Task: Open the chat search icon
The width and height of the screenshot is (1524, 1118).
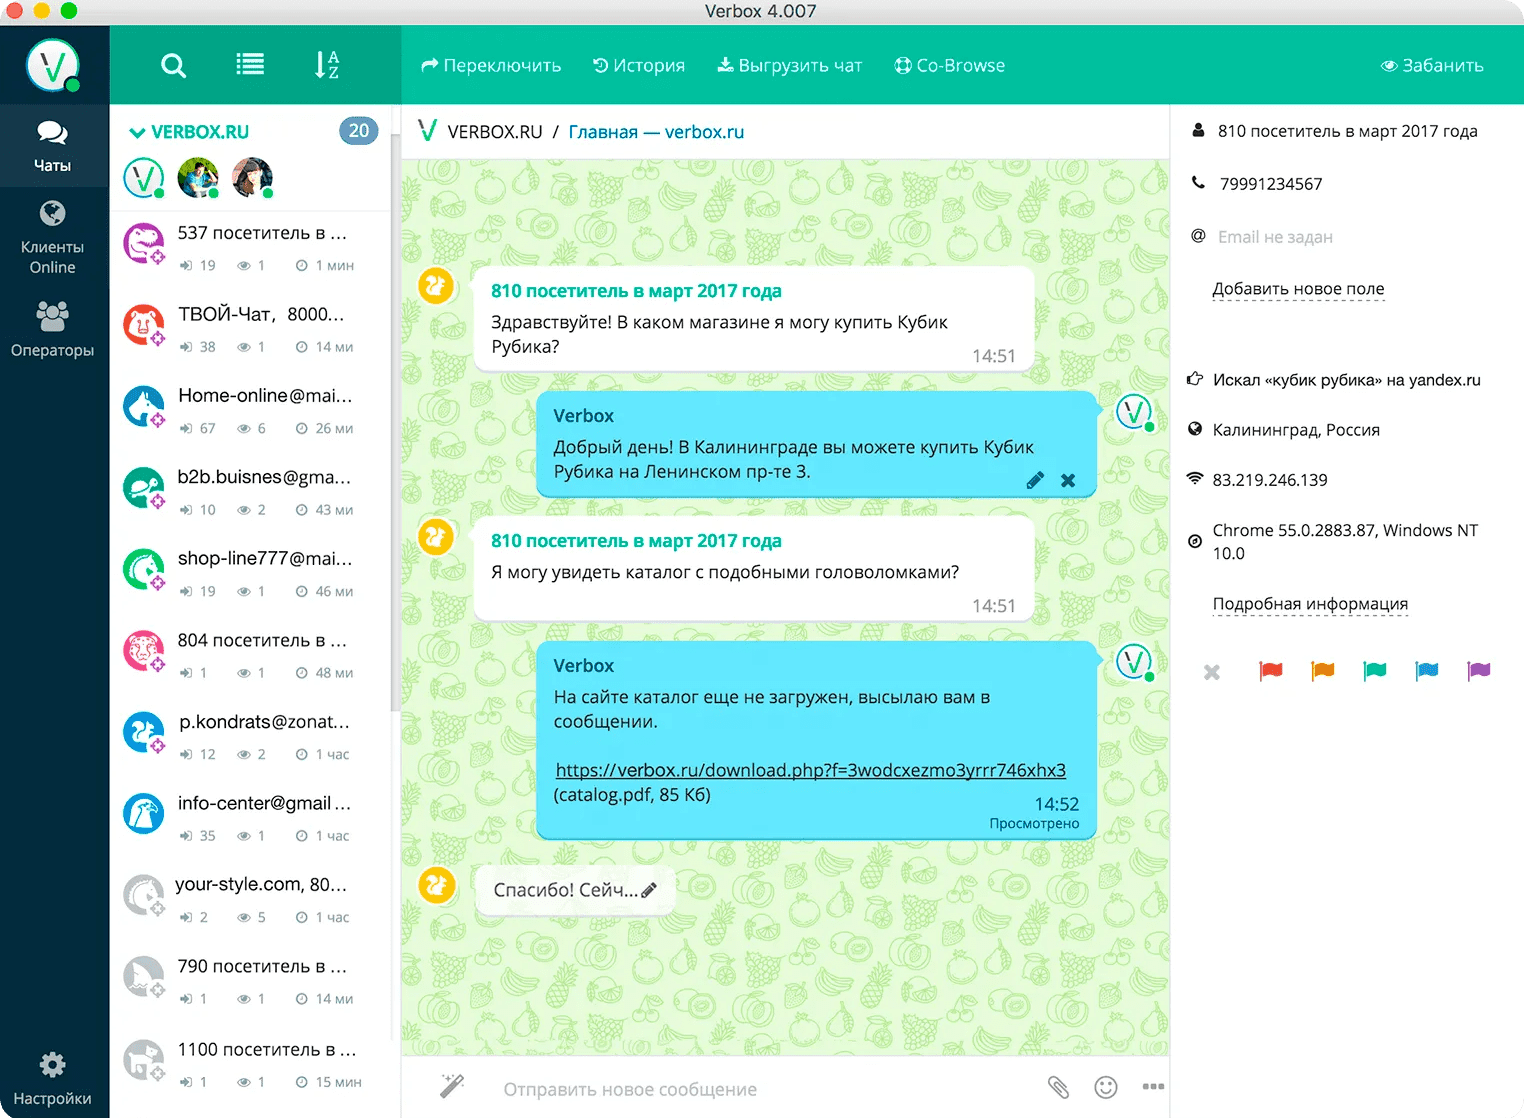Action: tap(173, 66)
